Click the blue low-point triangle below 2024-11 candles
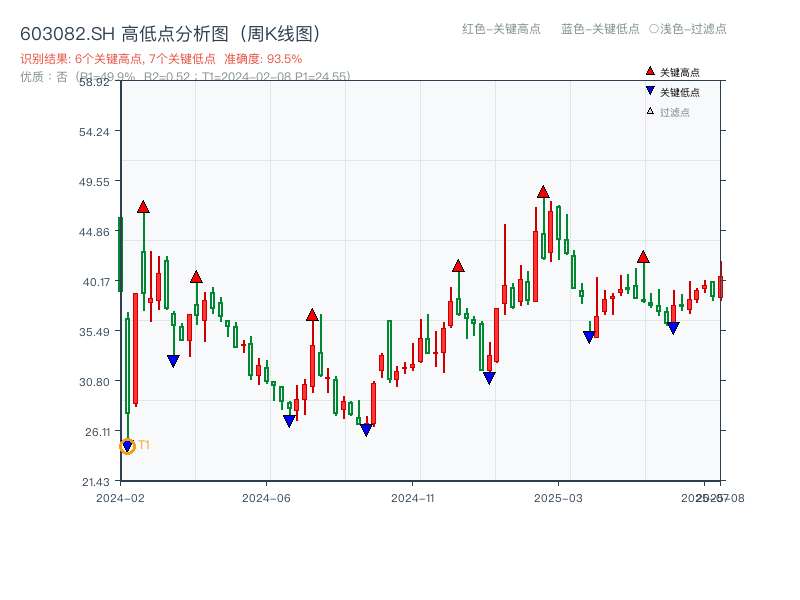This screenshot has height=600, width=800. [367, 430]
